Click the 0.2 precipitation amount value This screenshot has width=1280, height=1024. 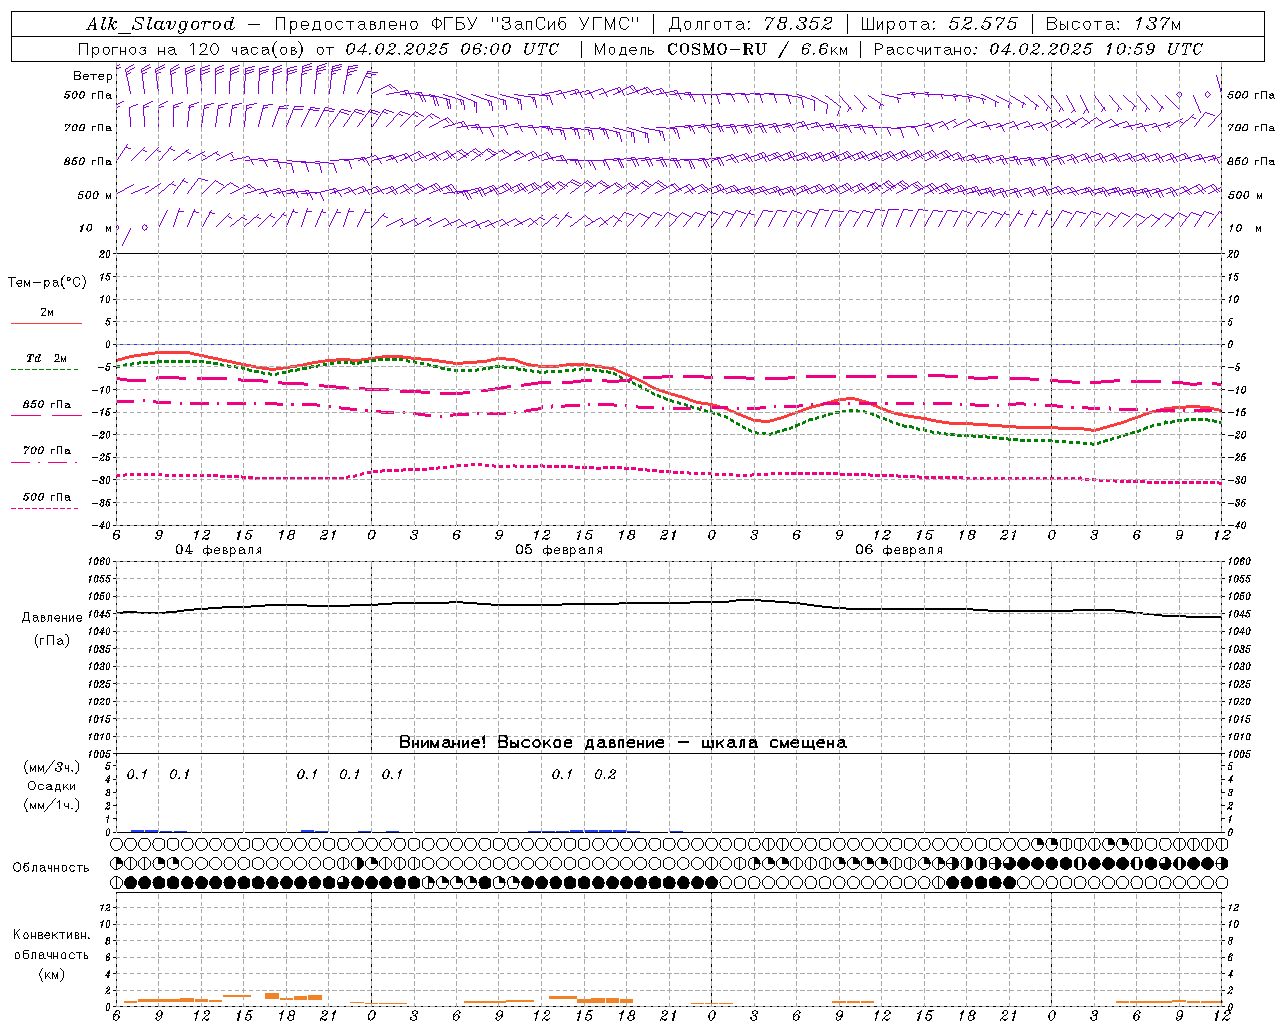[x=605, y=775]
